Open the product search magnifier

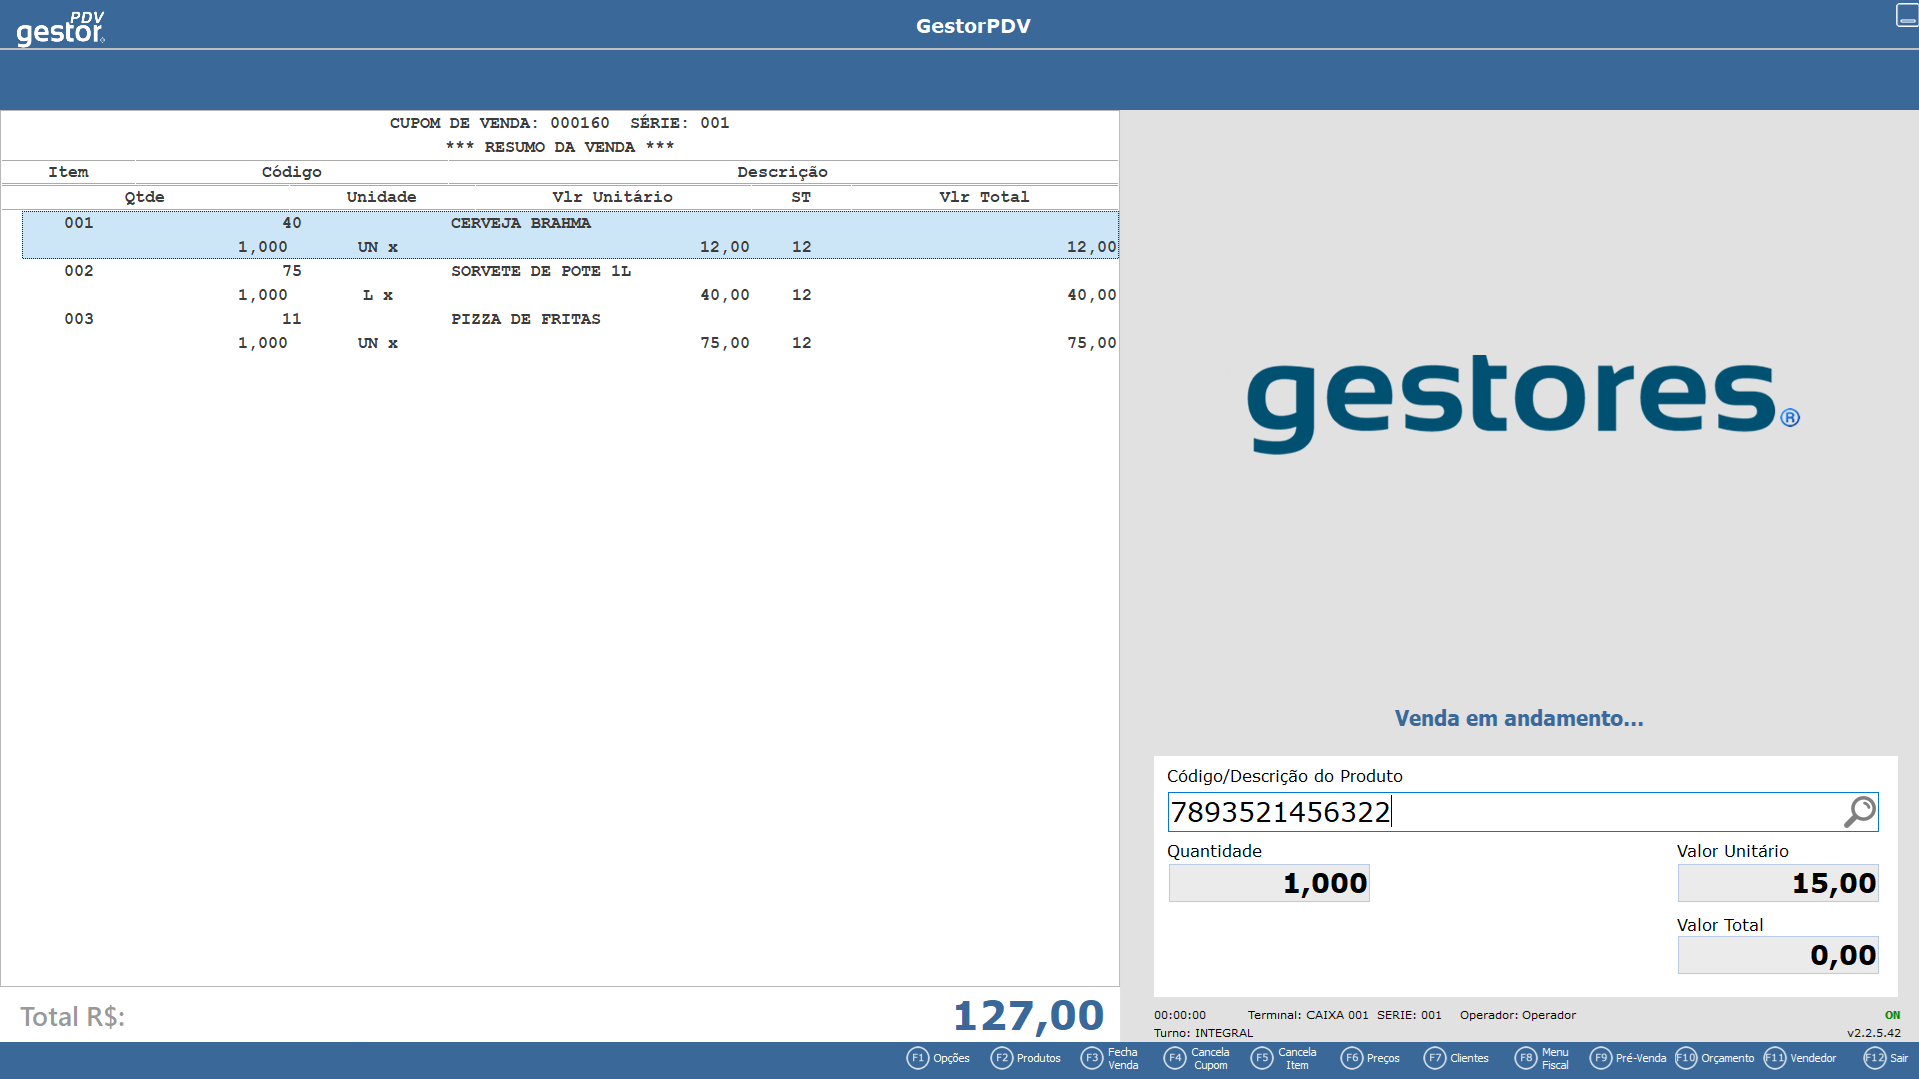(1859, 812)
